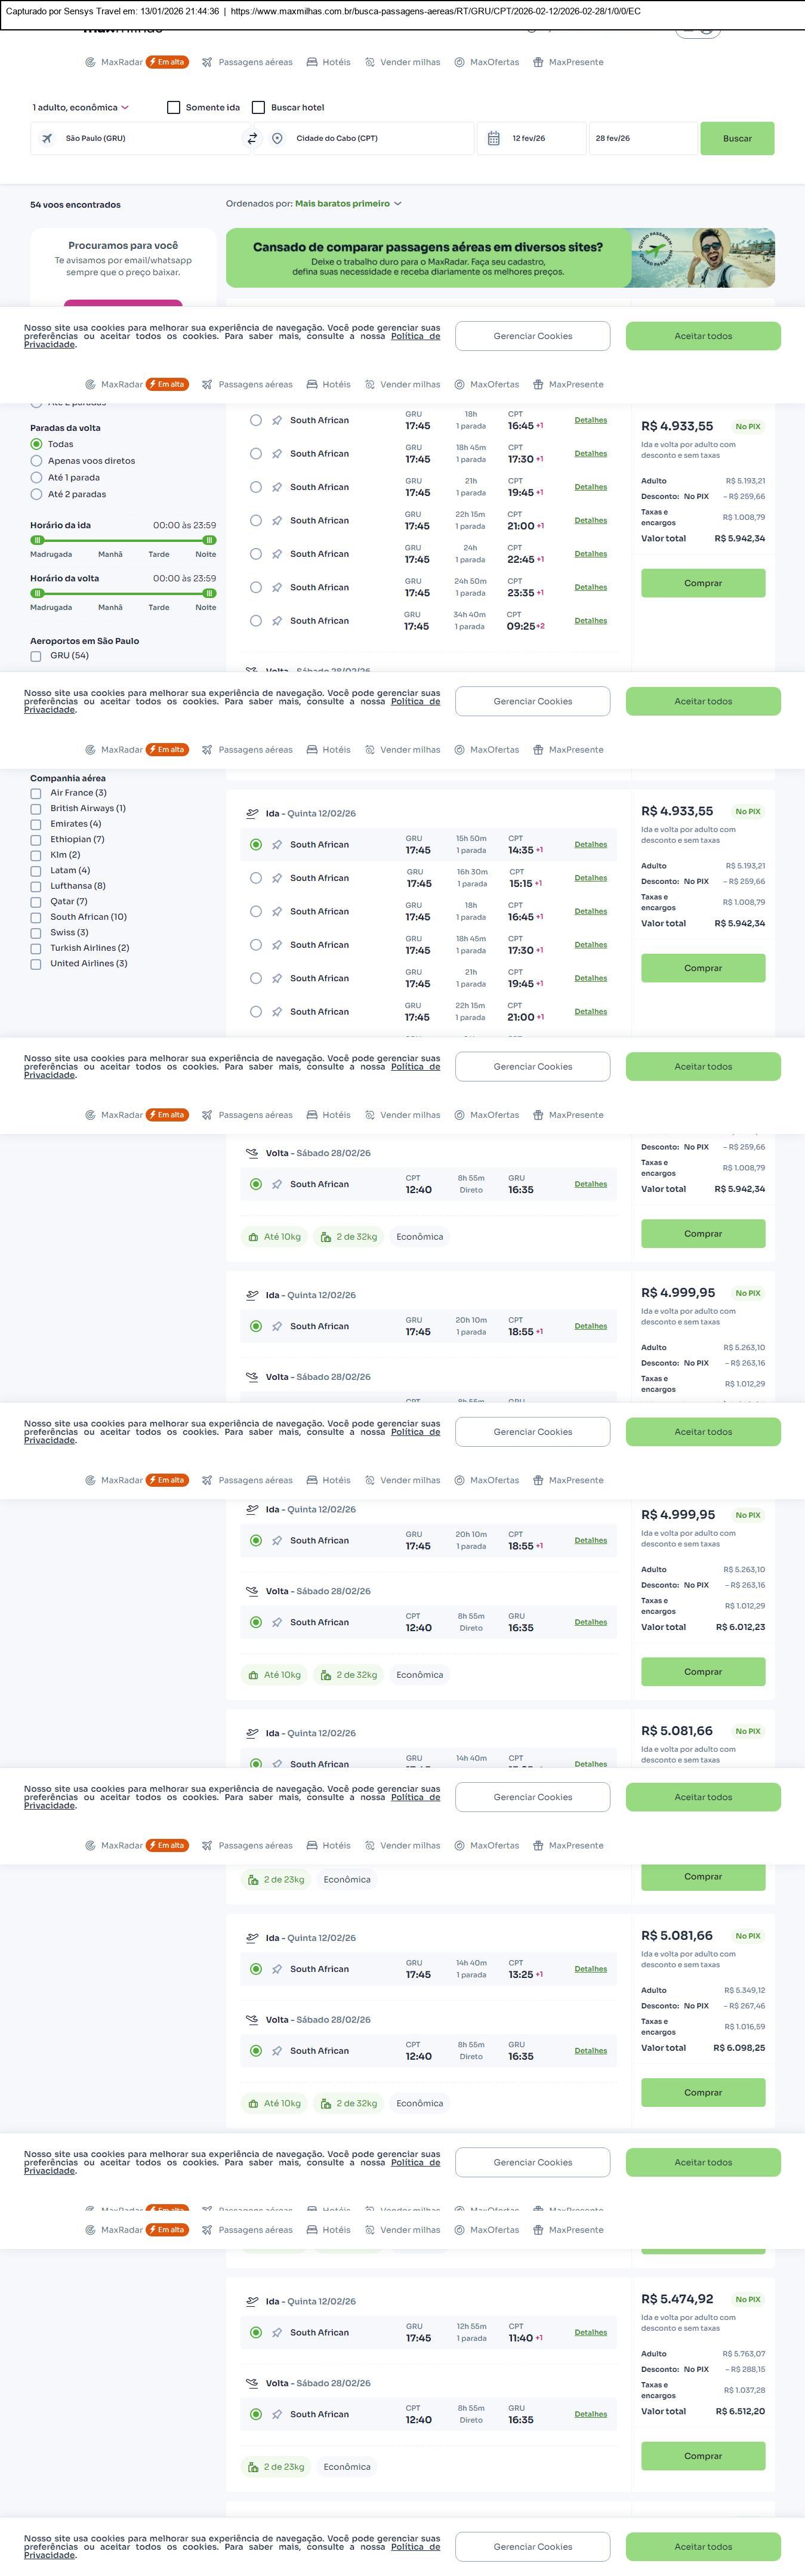Click pin icon of the 12h 55m flight
This screenshot has height=2576, width=805.
(277, 2333)
